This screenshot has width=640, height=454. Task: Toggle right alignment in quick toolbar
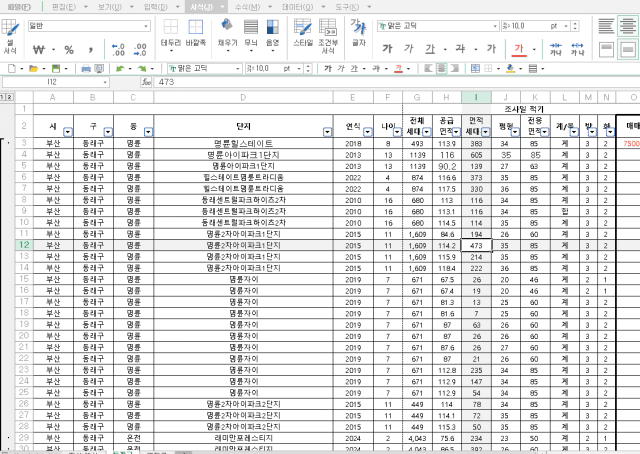point(454,69)
